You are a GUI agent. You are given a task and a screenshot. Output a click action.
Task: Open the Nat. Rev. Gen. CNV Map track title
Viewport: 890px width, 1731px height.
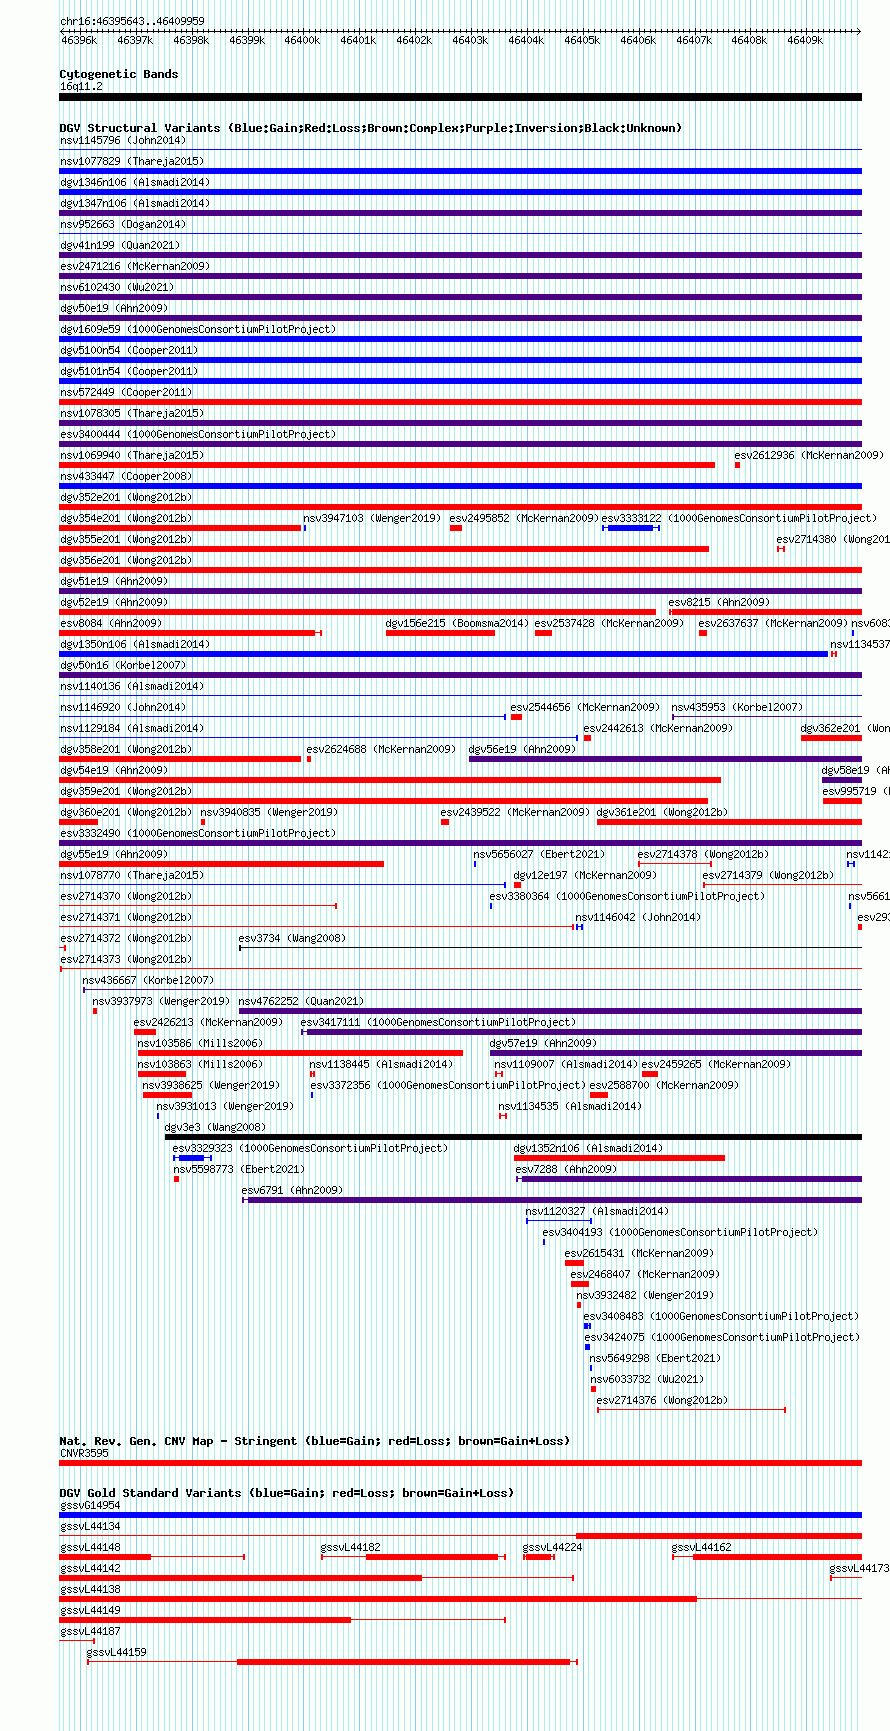click(x=315, y=1441)
